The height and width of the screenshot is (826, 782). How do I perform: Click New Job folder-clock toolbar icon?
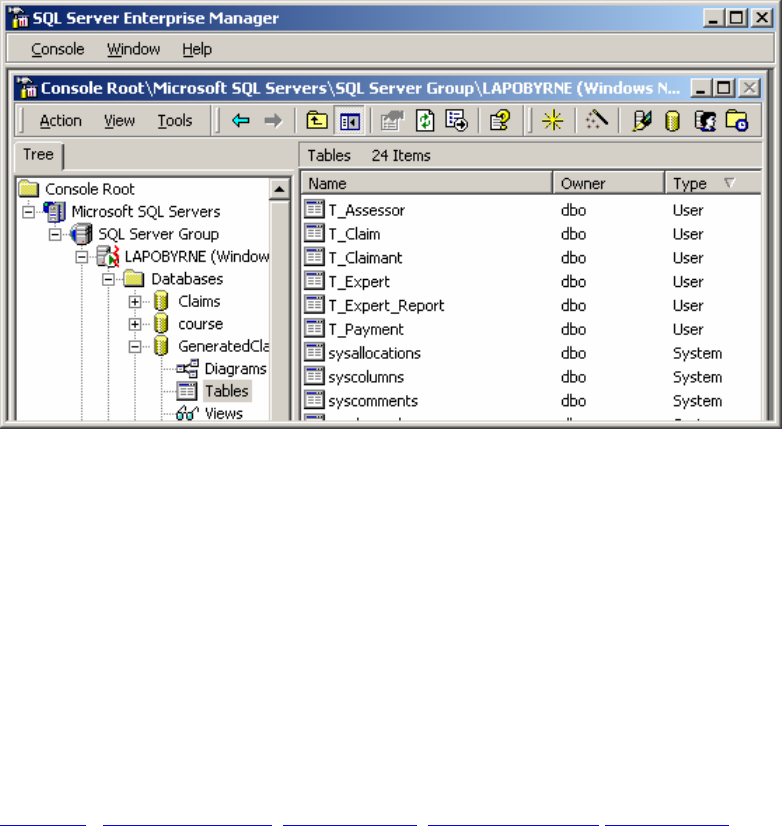pyautogui.click(x=737, y=121)
